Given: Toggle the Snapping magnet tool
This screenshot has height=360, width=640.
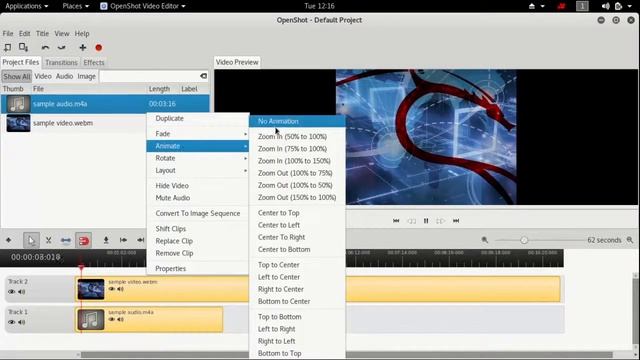Looking at the screenshot, I should point(83,240).
